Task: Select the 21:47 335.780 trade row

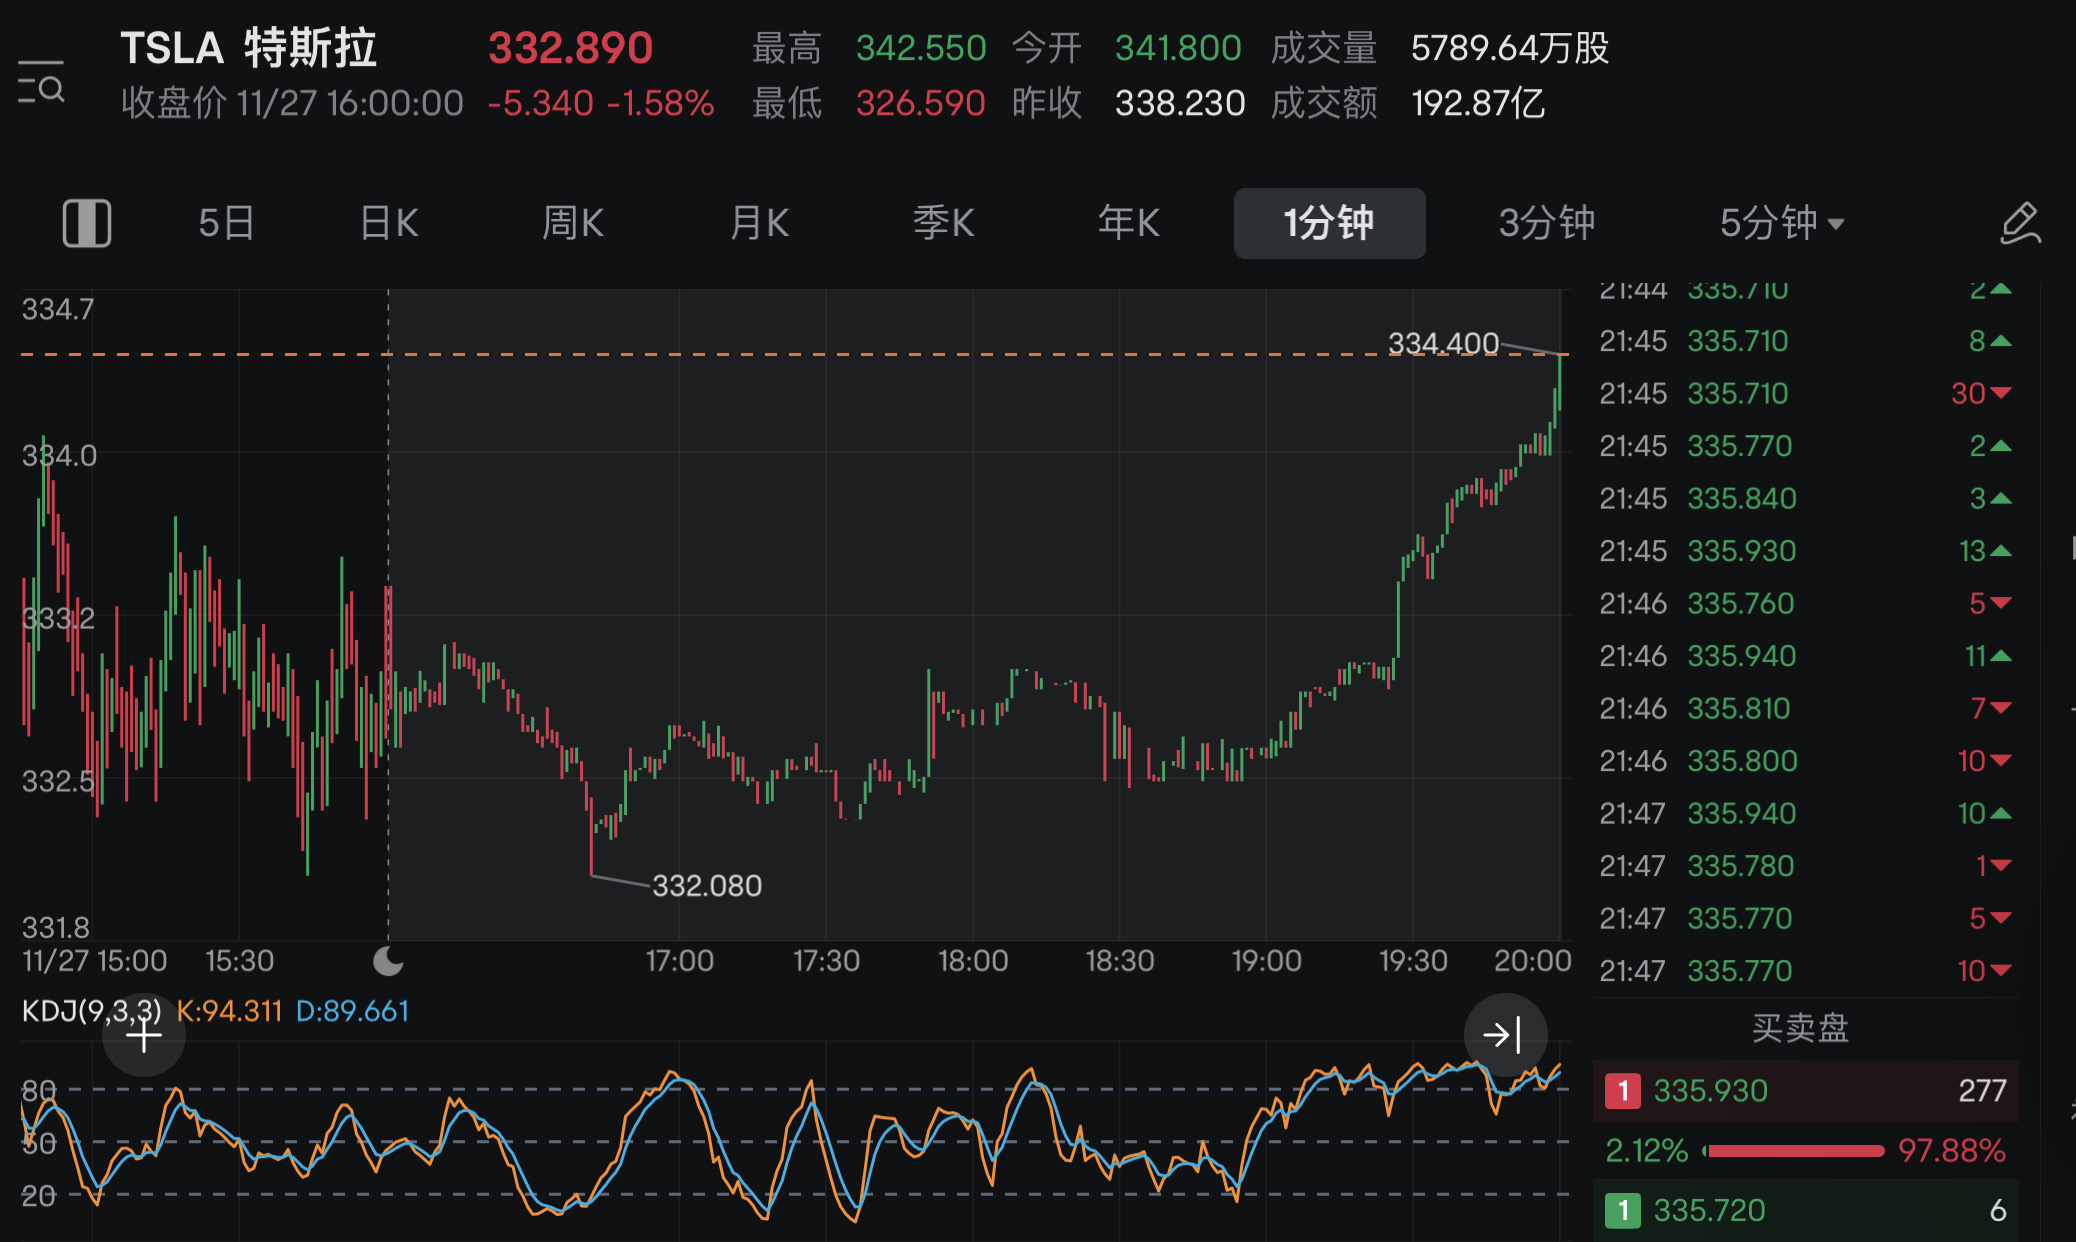Action: [1805, 866]
